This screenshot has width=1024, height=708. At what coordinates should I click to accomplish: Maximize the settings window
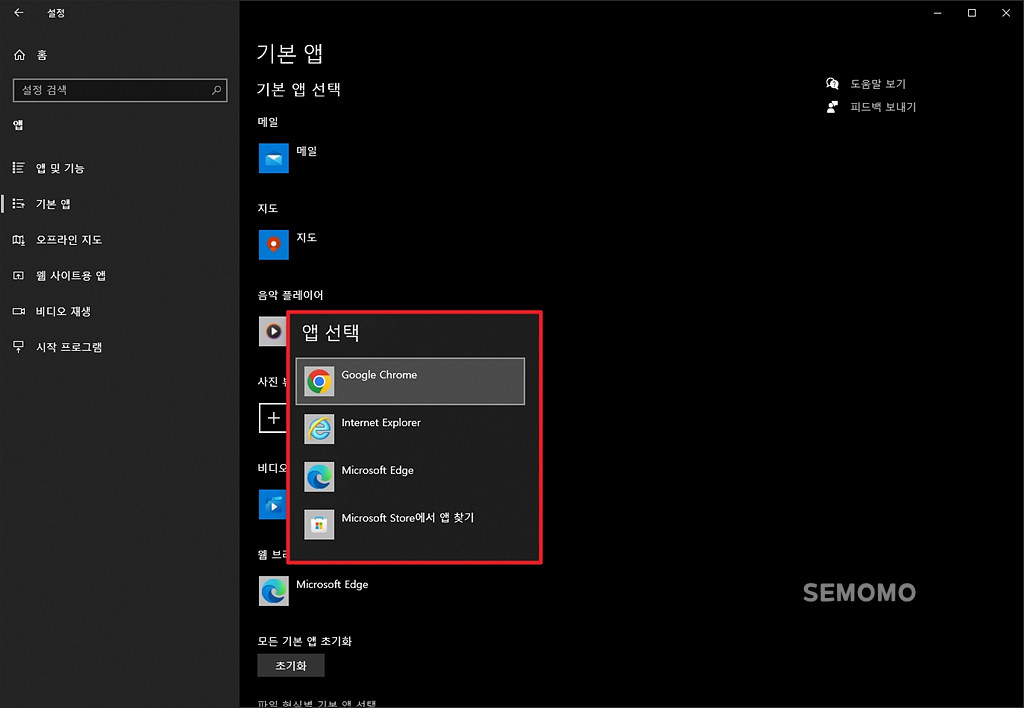(972, 12)
